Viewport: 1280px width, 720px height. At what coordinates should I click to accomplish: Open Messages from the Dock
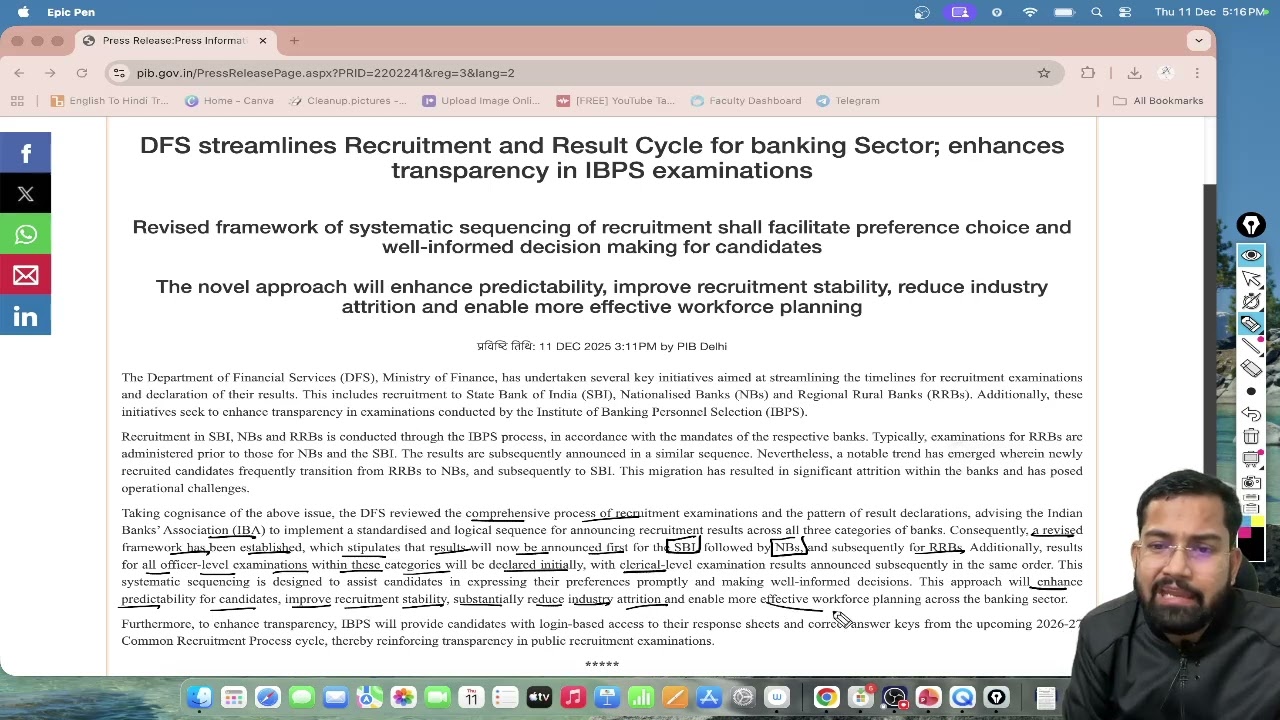point(302,697)
